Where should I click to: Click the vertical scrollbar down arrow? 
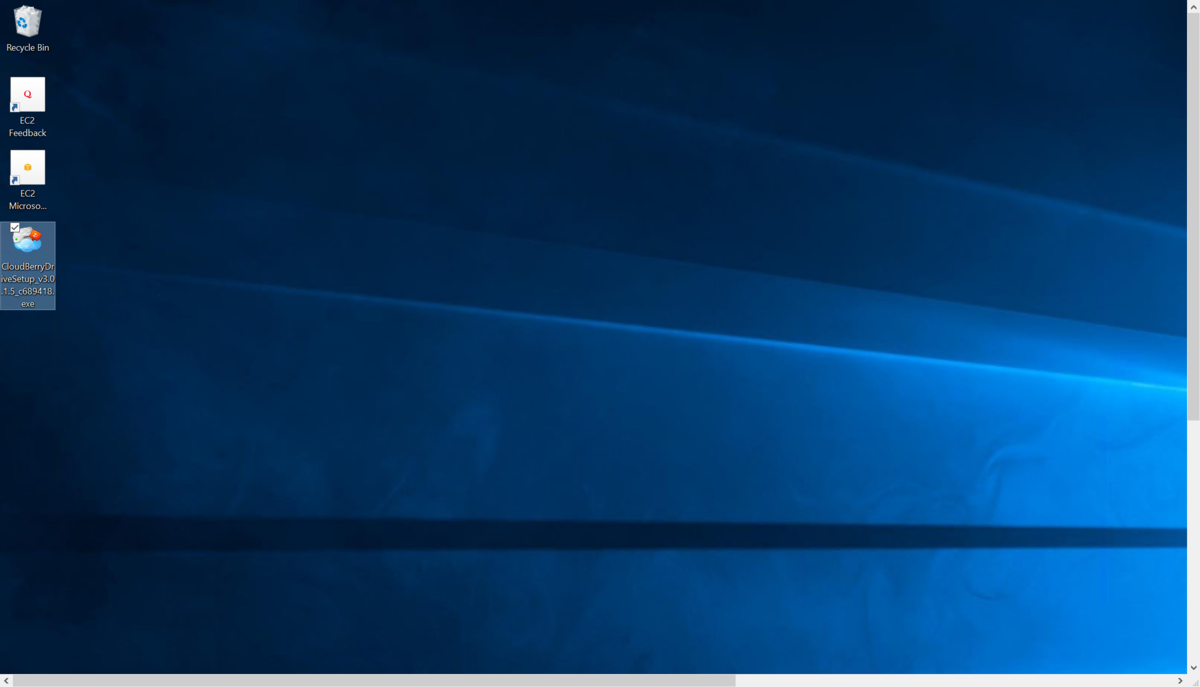pos(1194,668)
